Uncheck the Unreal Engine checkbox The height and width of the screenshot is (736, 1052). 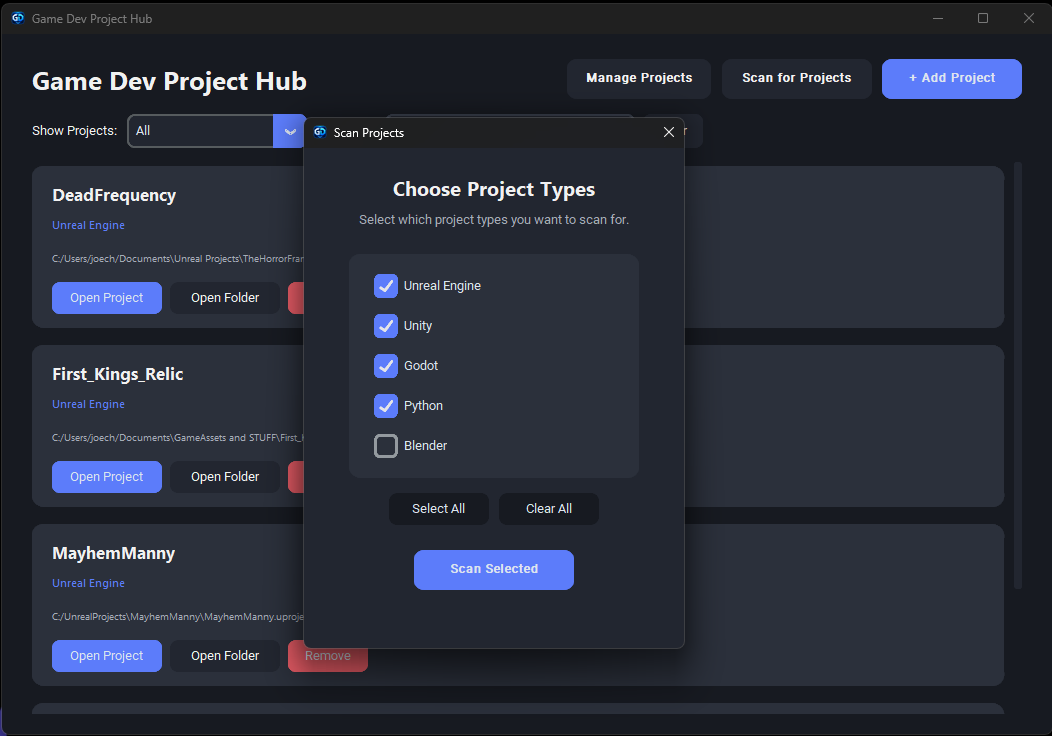coord(386,286)
